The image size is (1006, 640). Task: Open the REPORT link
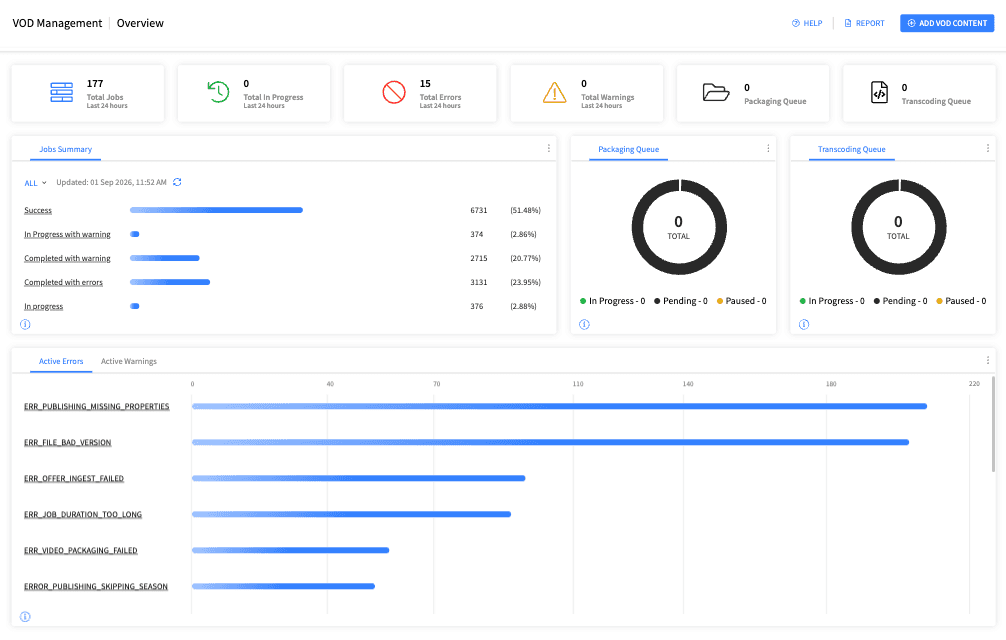864,23
